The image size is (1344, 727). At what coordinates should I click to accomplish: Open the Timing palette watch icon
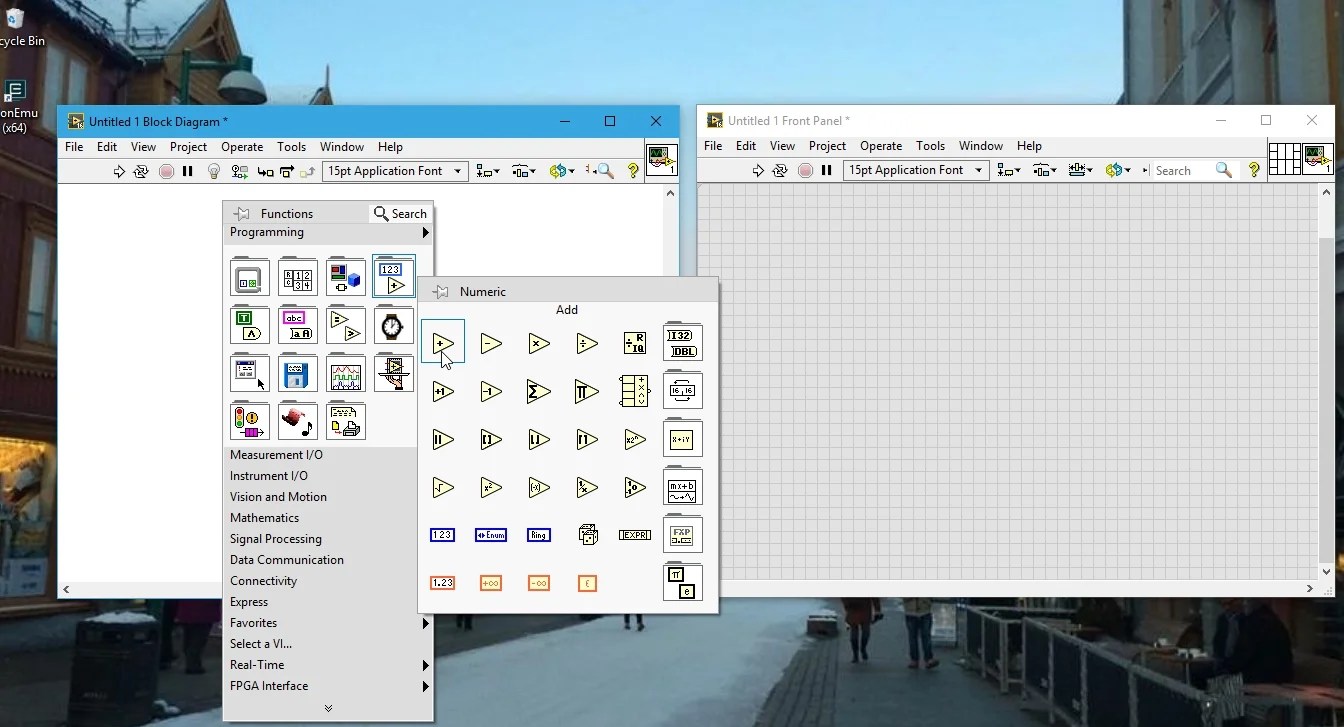pyautogui.click(x=393, y=326)
